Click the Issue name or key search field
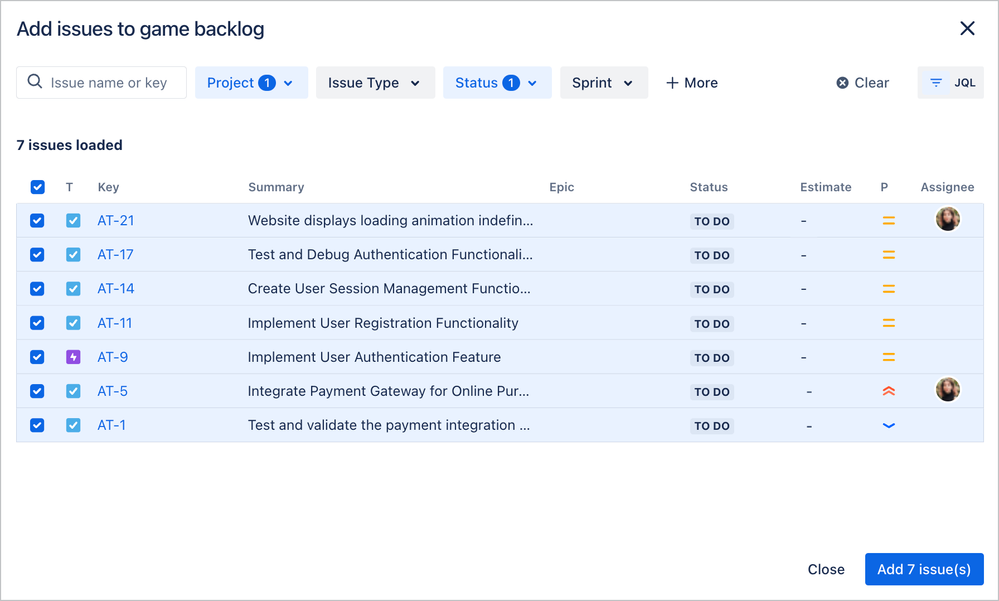 pos(101,83)
